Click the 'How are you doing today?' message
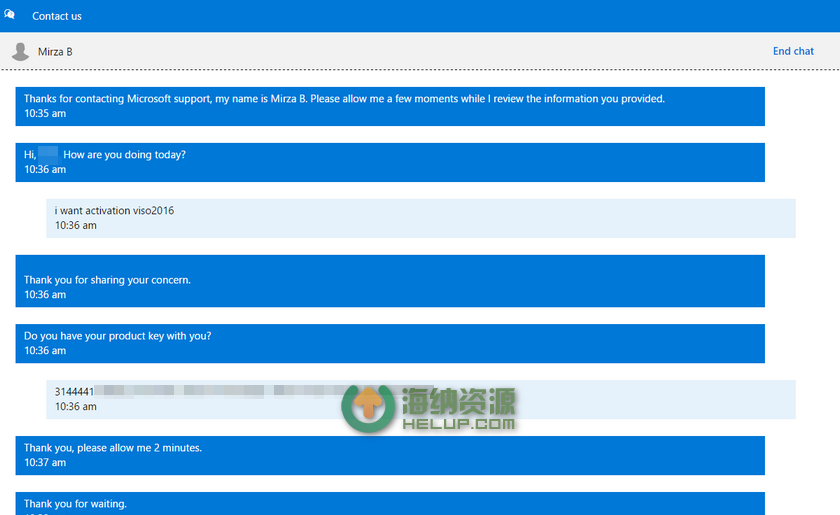Image resolution: width=840 pixels, height=515 pixels. [390, 162]
